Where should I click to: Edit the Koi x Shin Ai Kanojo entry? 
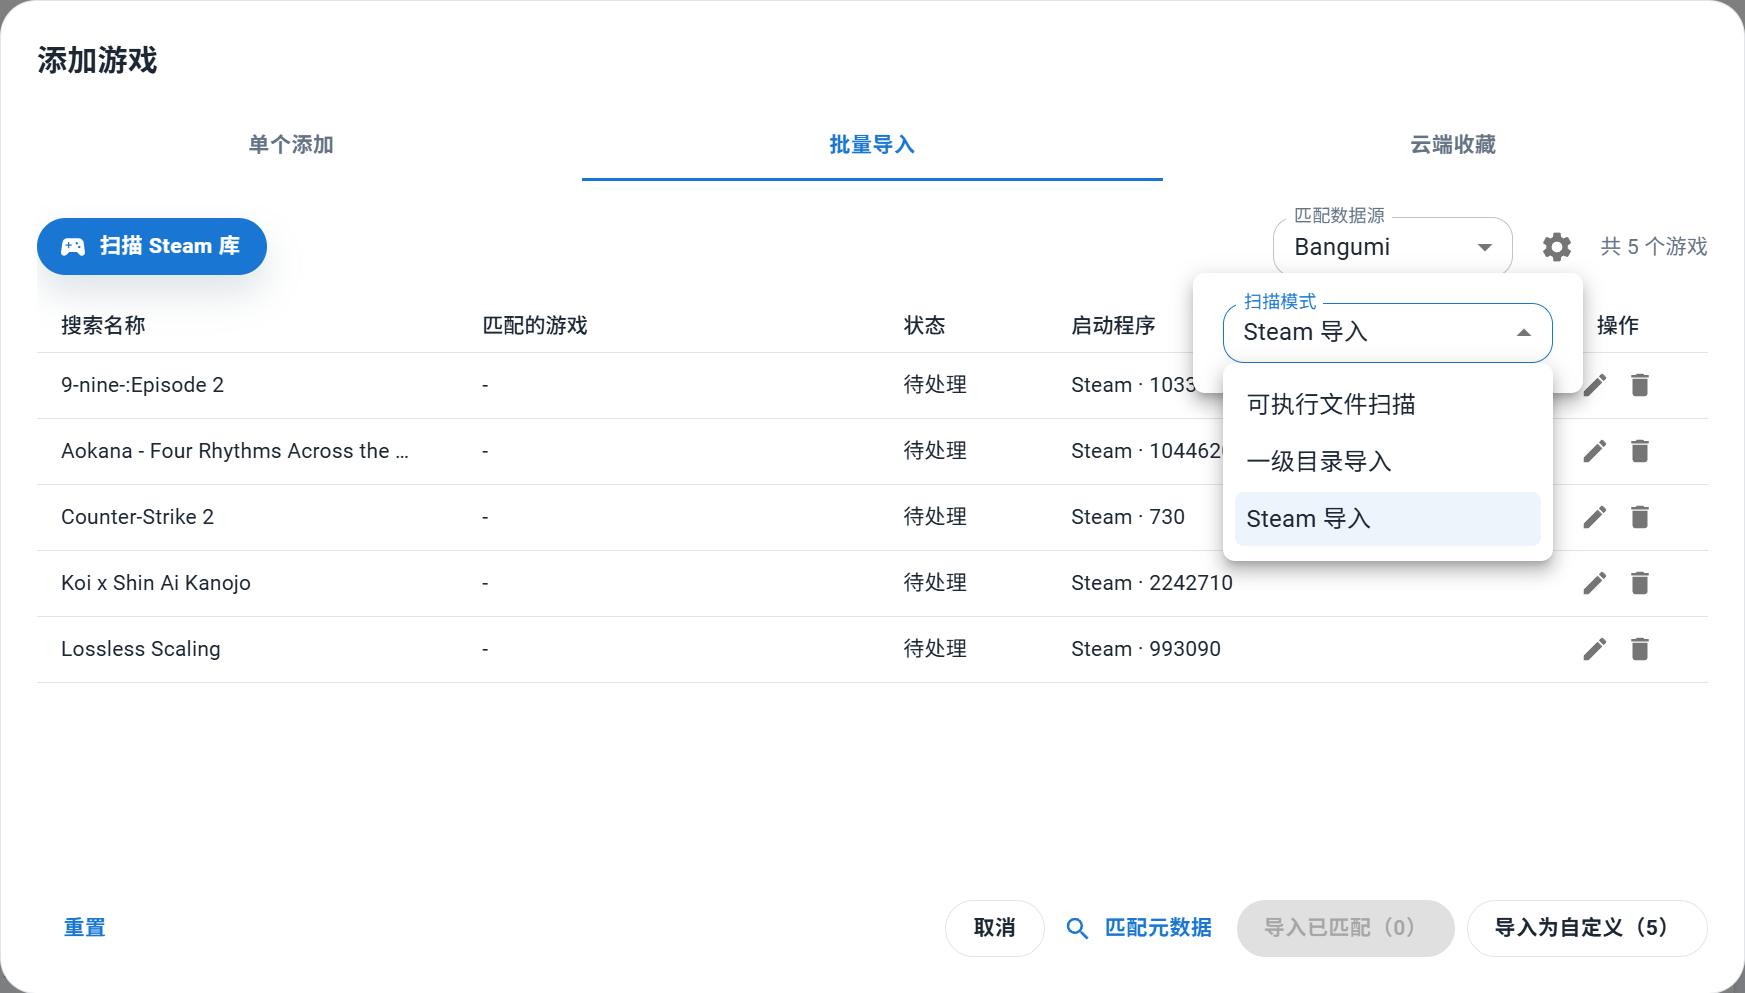(x=1595, y=583)
